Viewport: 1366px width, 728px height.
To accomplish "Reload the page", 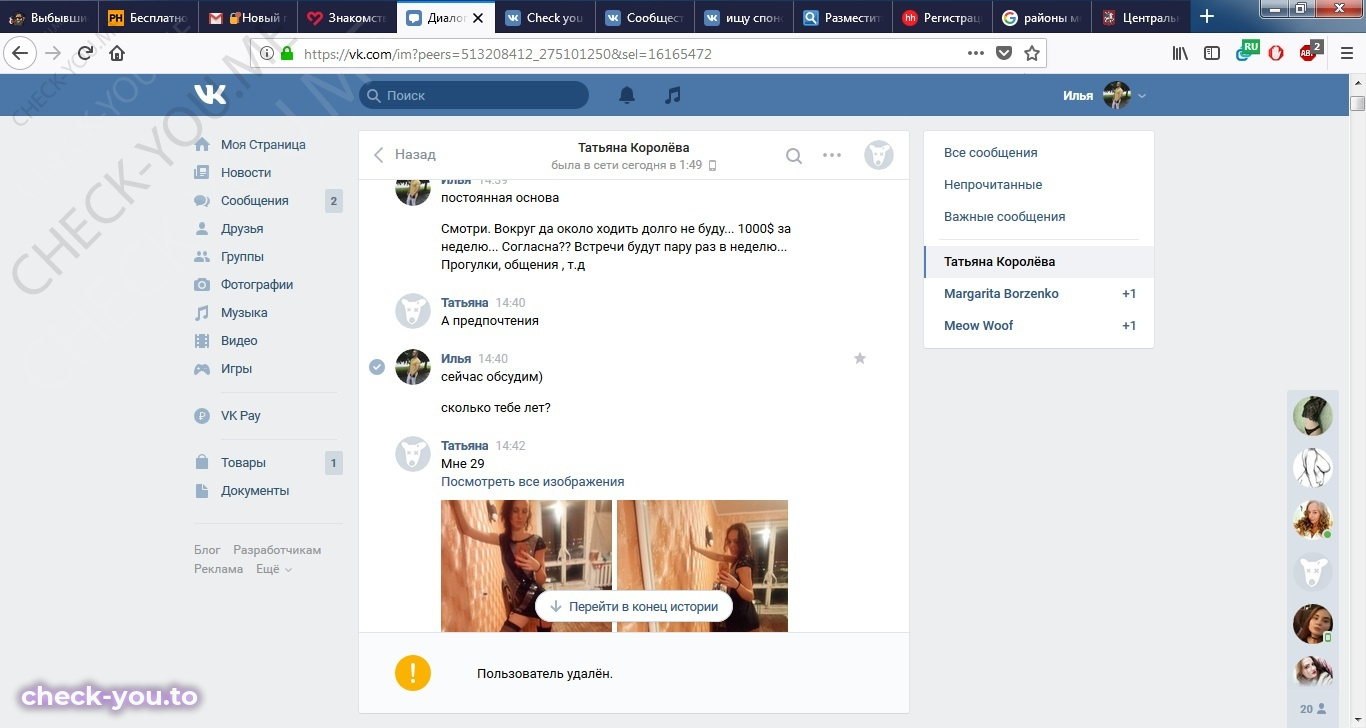I will pyautogui.click(x=85, y=53).
